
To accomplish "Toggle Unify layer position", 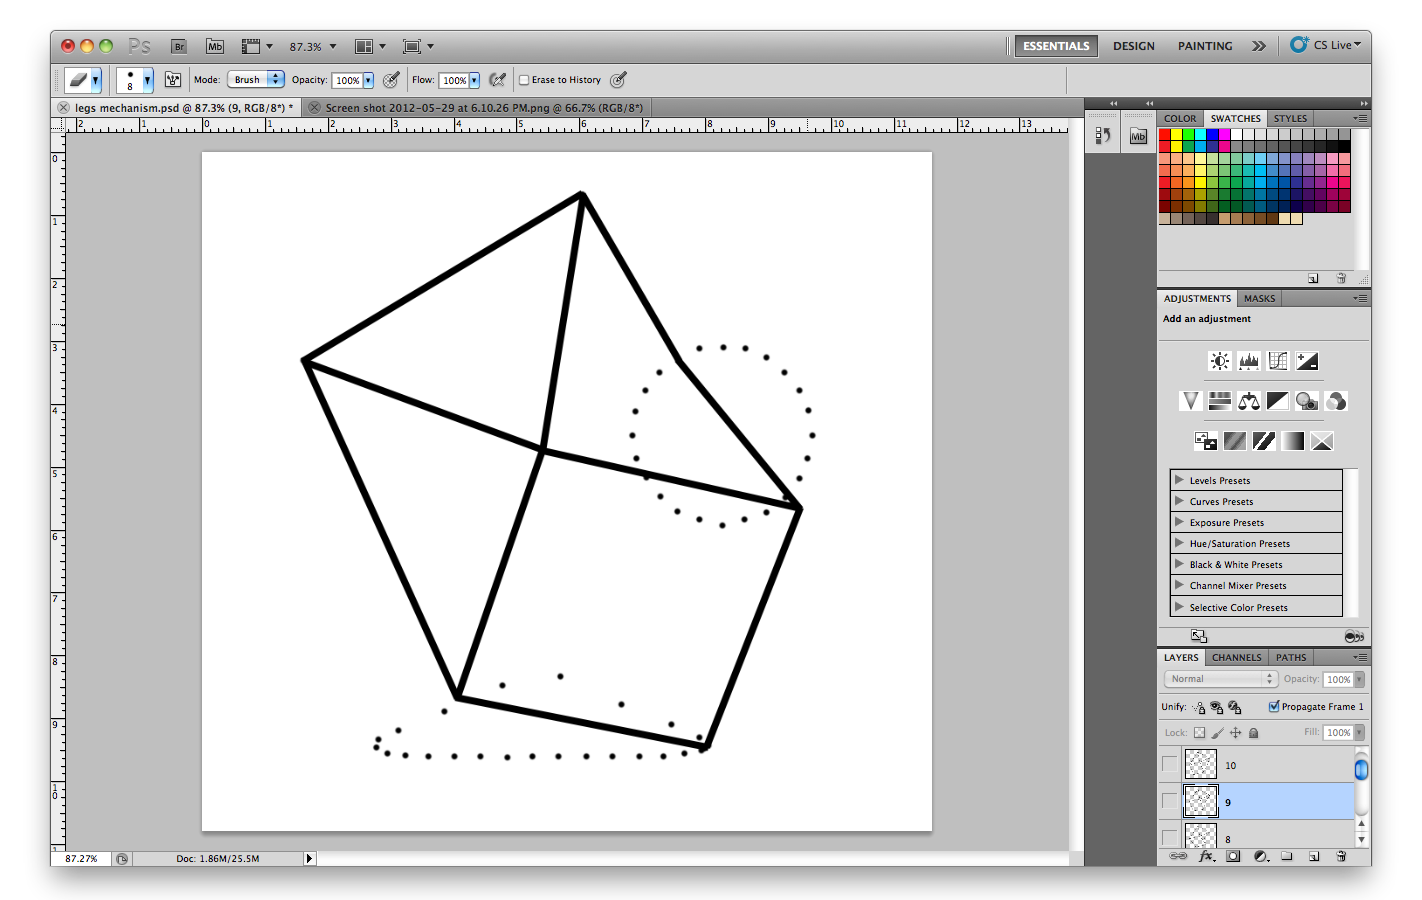I will point(1199,707).
